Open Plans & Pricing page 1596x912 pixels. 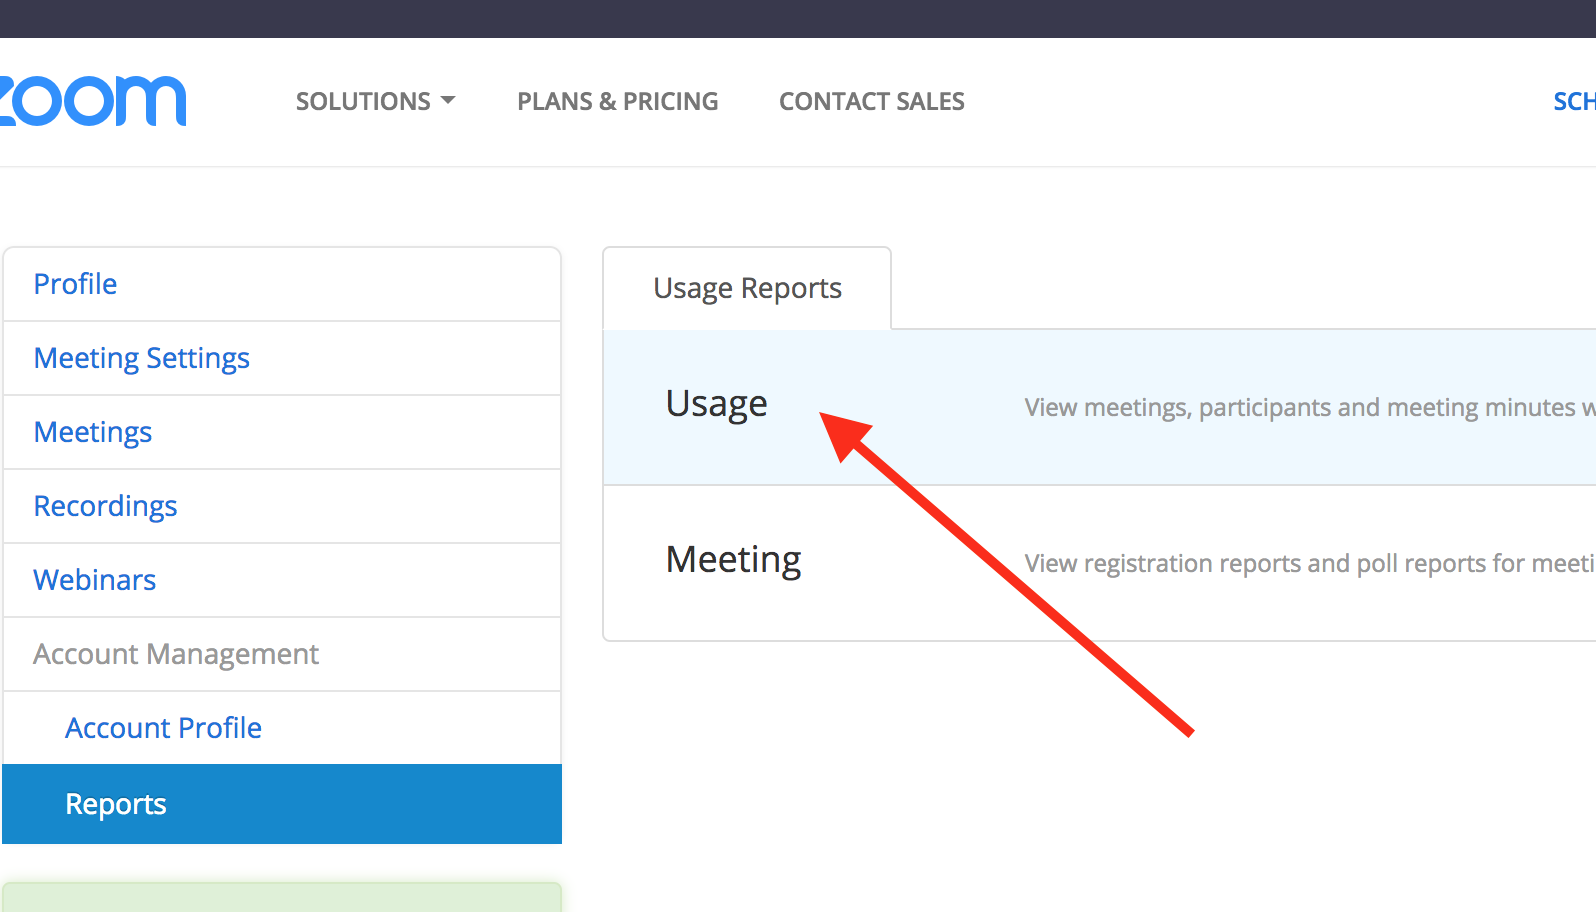(x=617, y=101)
